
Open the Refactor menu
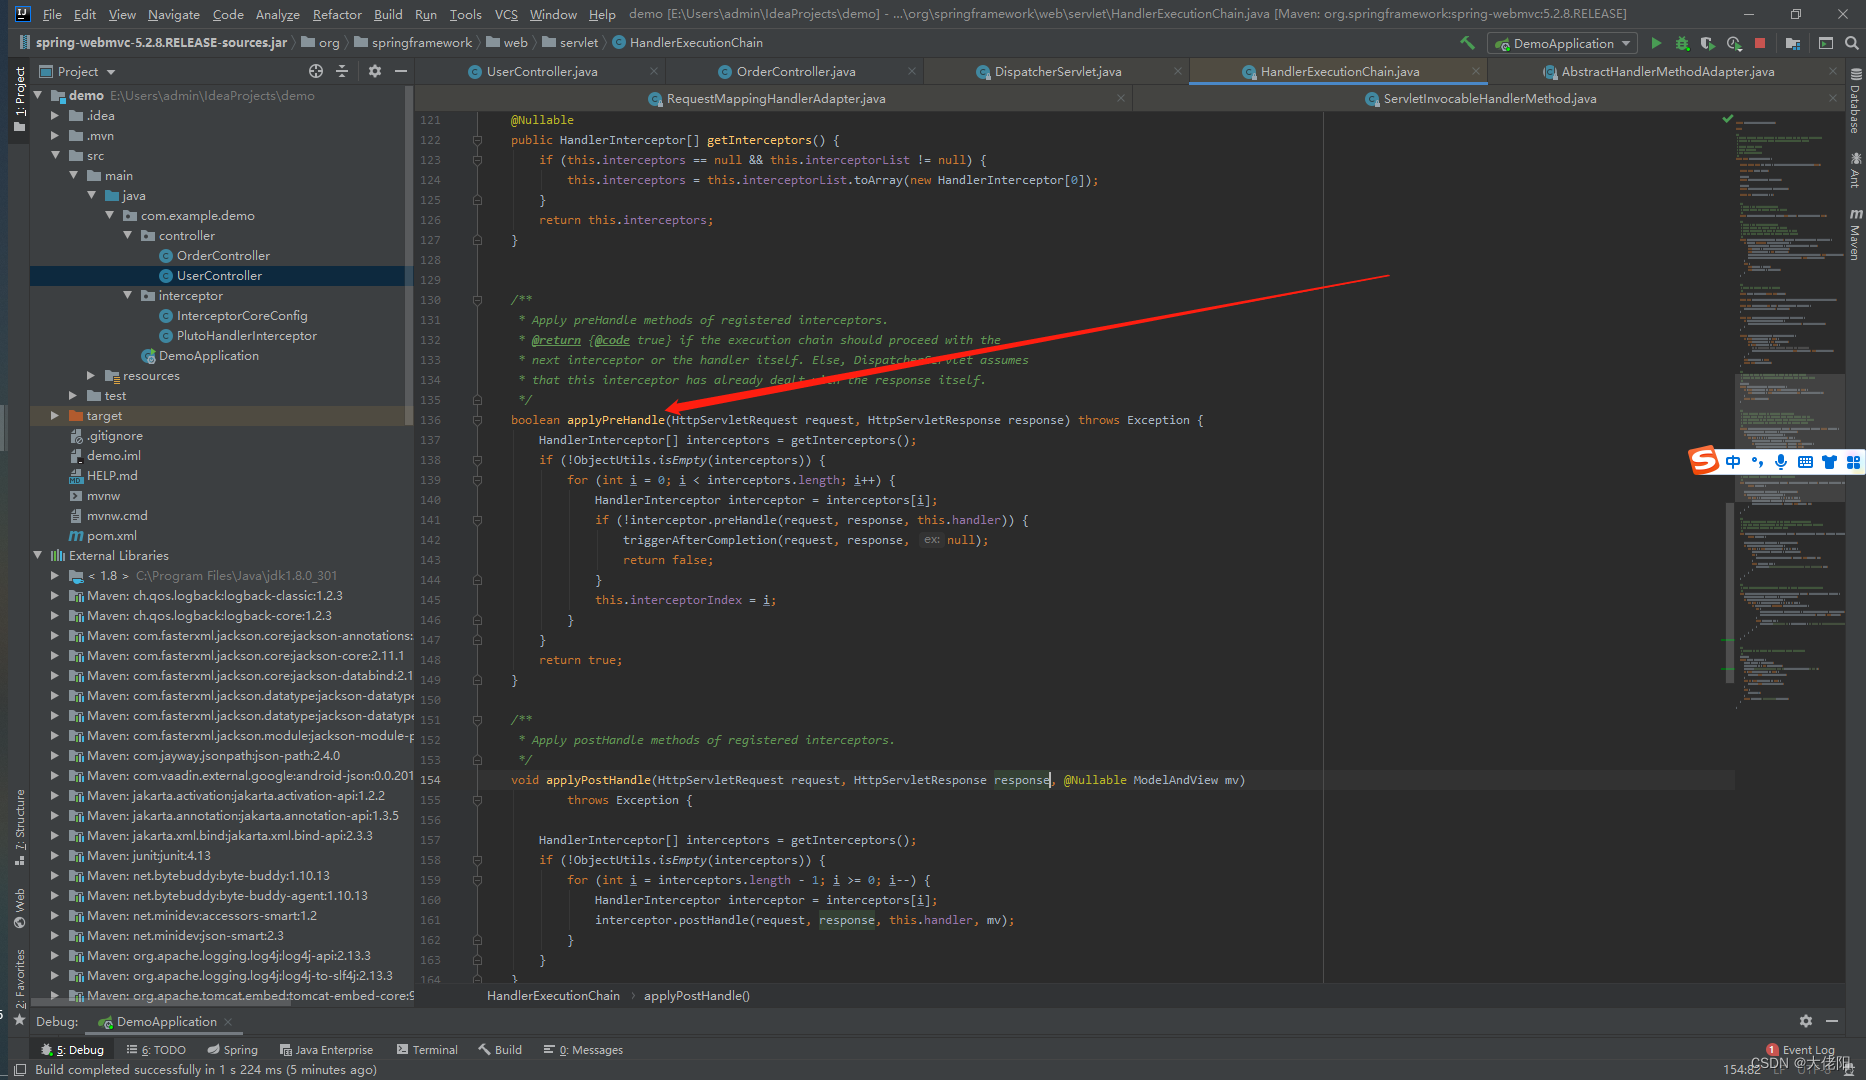[x=337, y=14]
